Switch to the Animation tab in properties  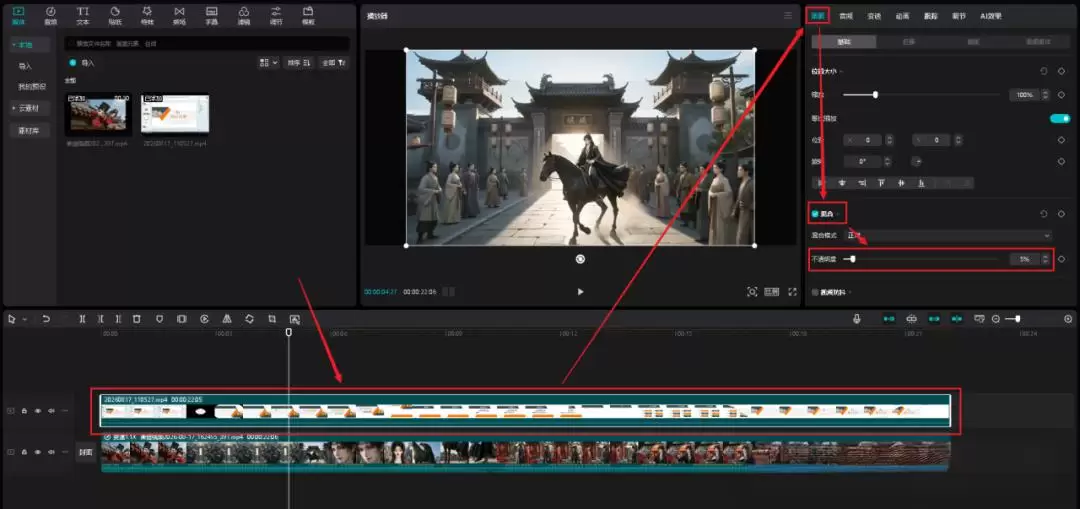click(902, 16)
